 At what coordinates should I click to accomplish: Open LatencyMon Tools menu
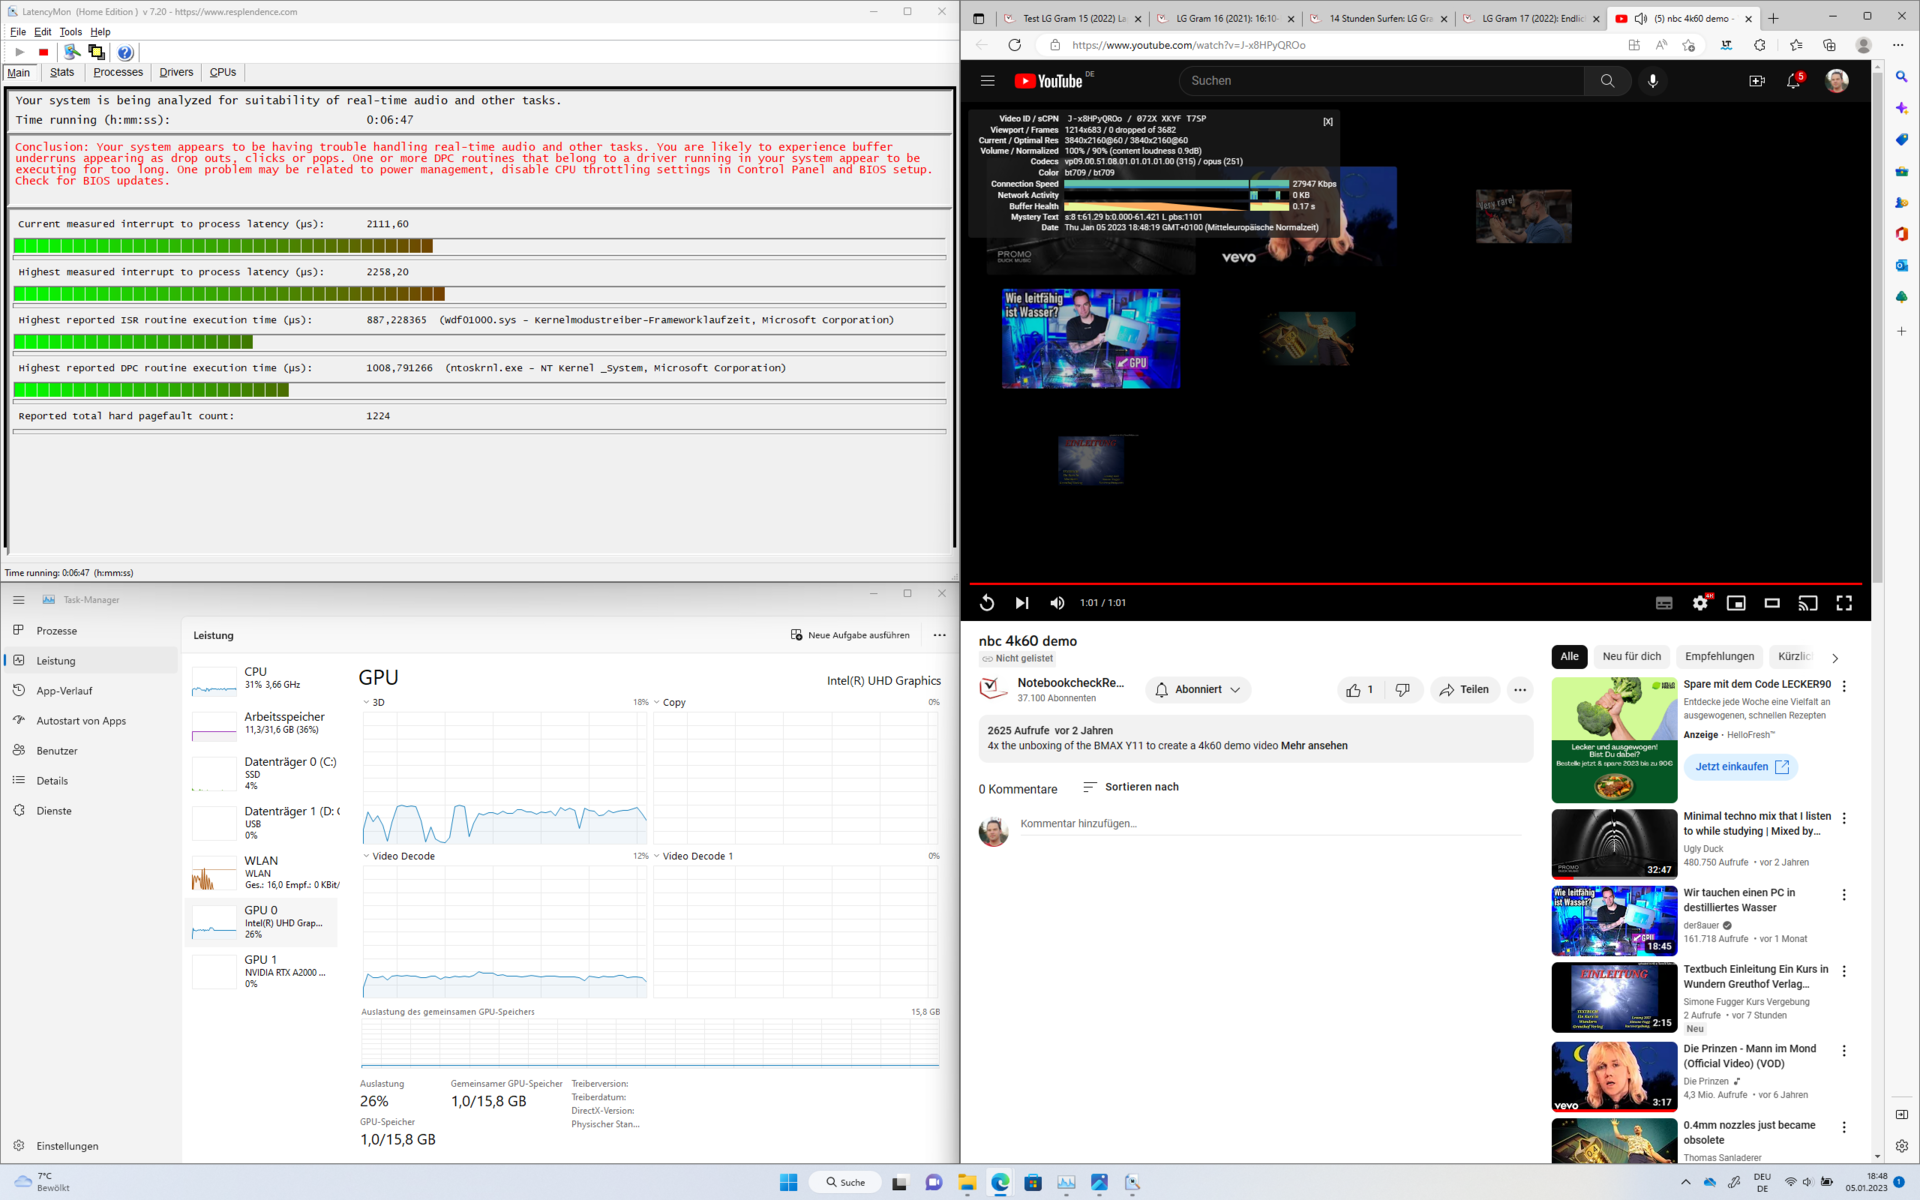(x=71, y=32)
